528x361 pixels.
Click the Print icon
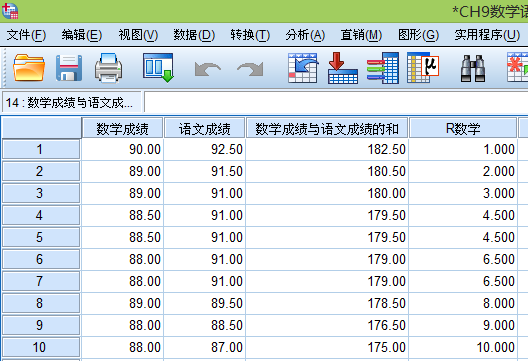pos(108,68)
